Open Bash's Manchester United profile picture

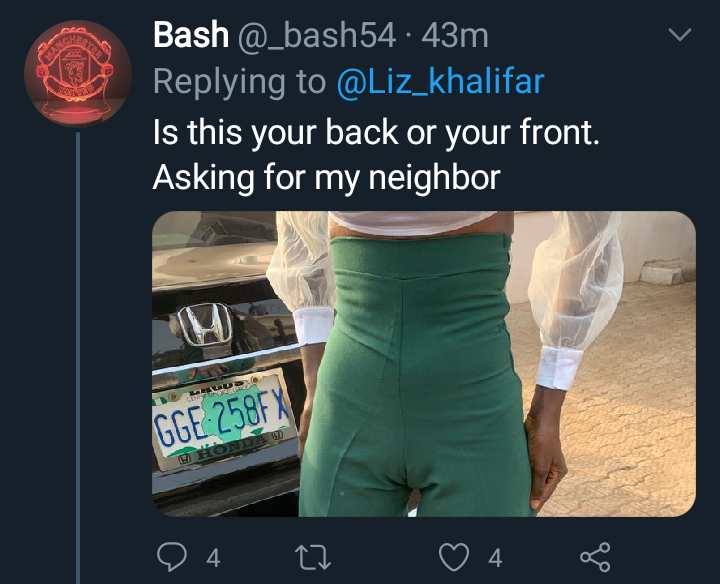[78, 73]
